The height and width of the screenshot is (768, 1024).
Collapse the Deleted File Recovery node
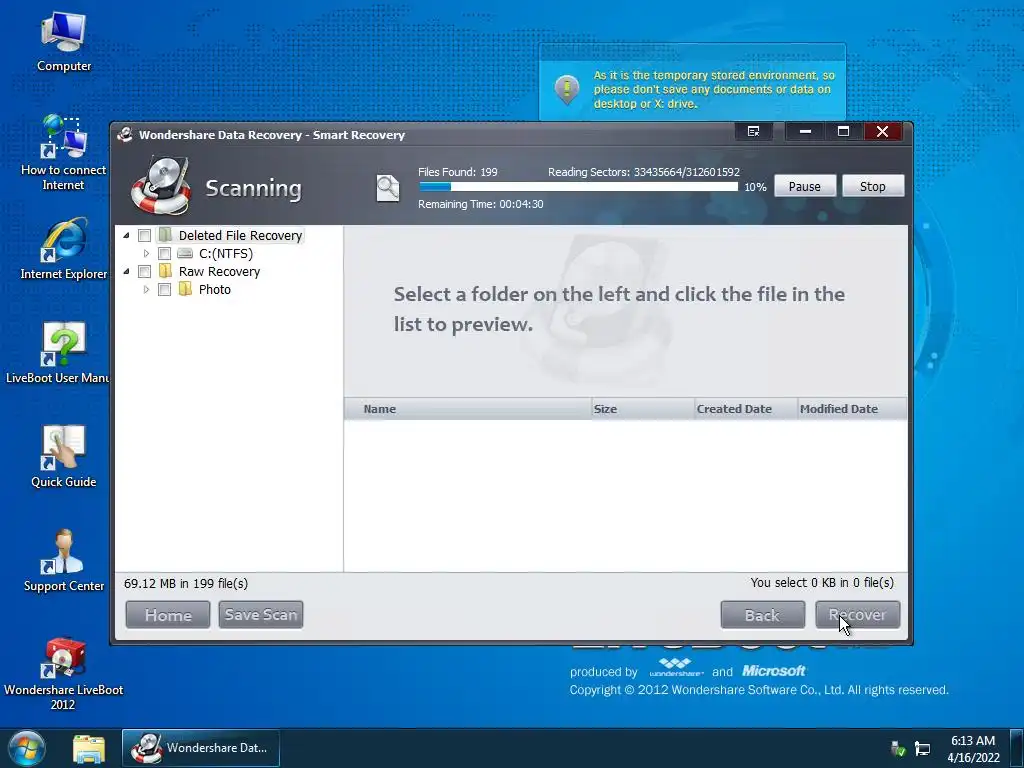pyautogui.click(x=126, y=235)
